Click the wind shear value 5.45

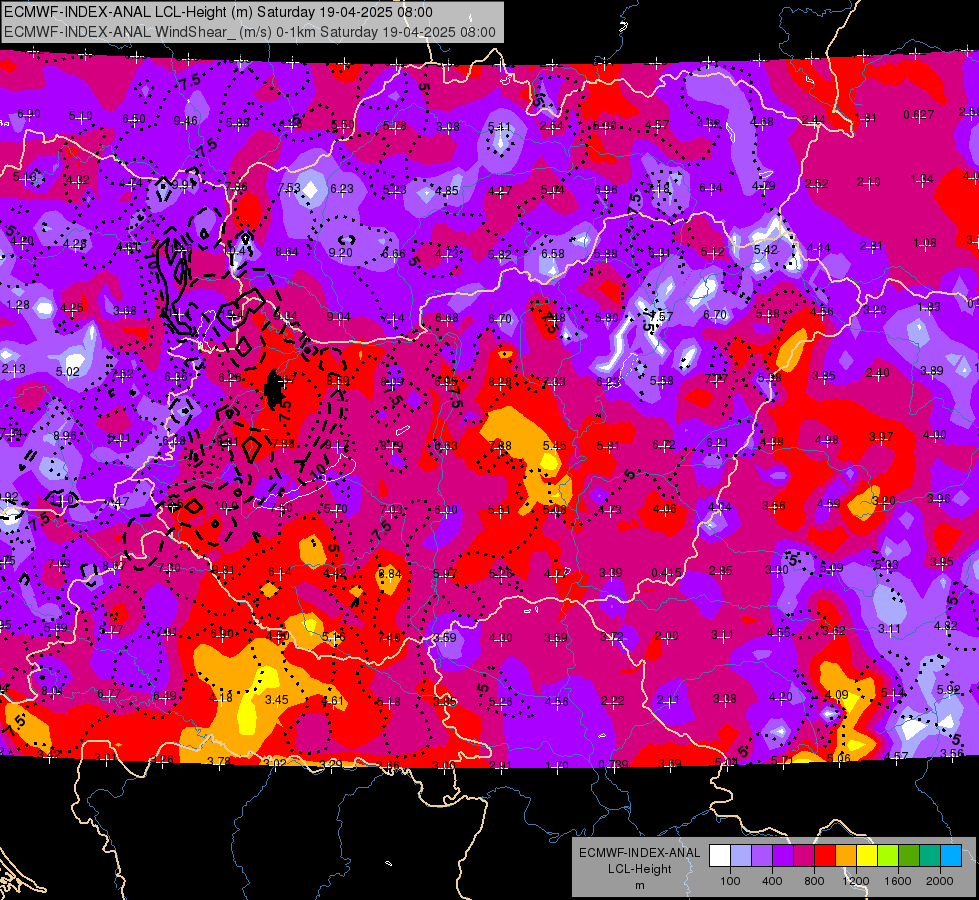coord(554,445)
